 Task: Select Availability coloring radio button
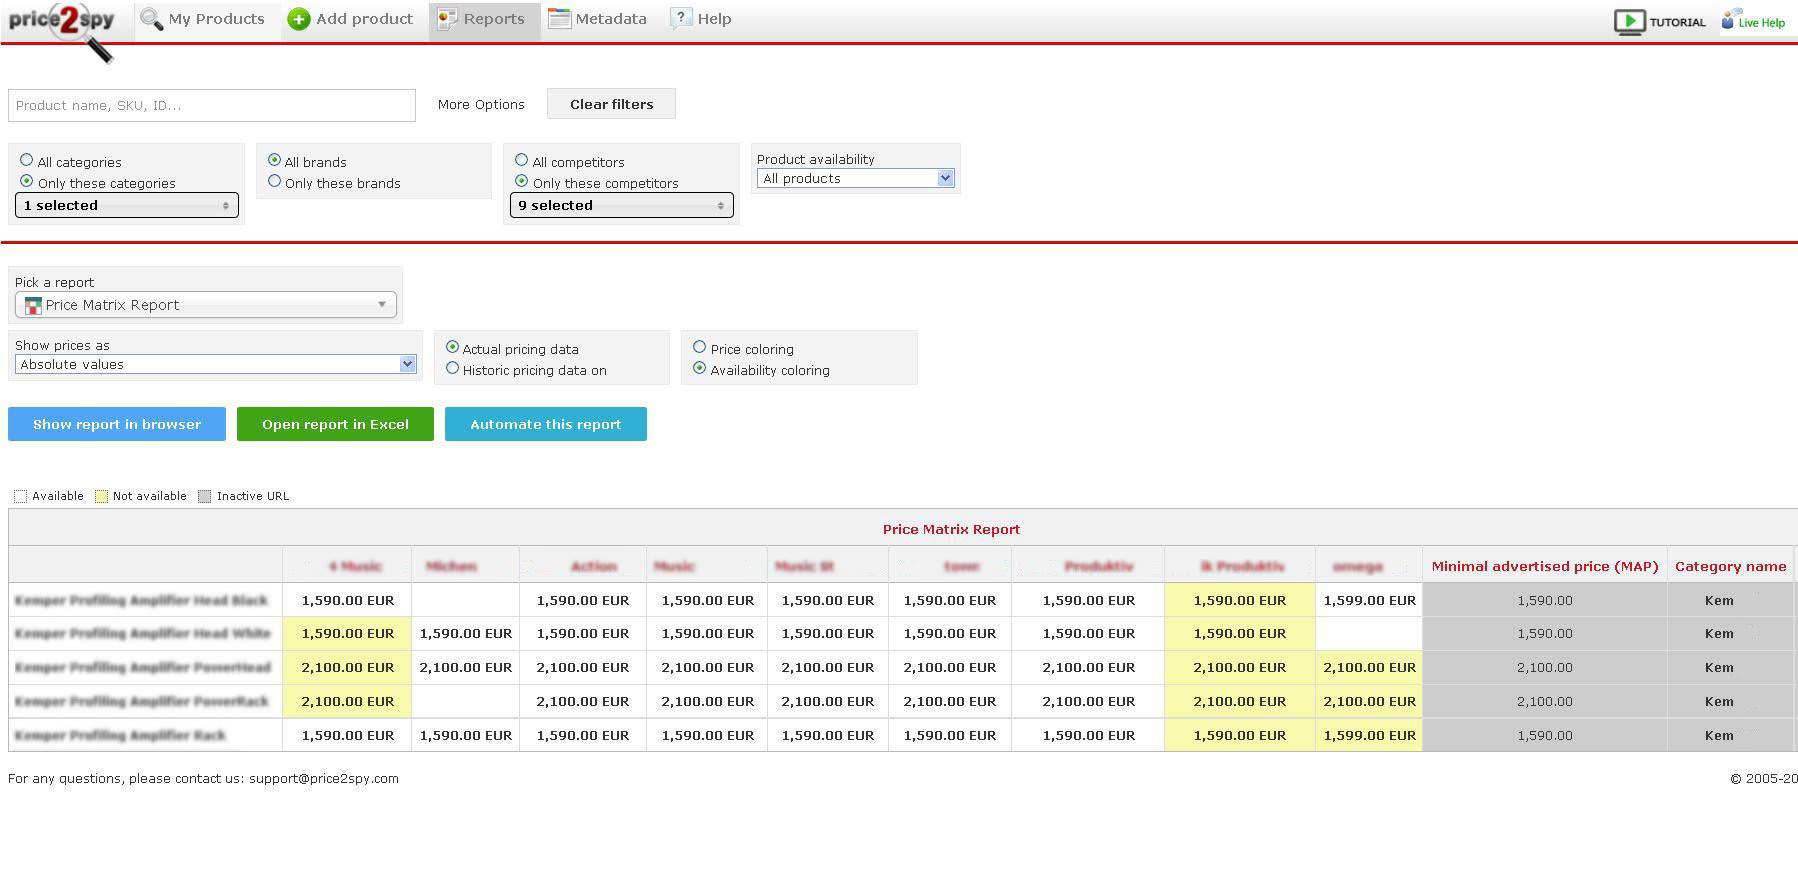(699, 368)
